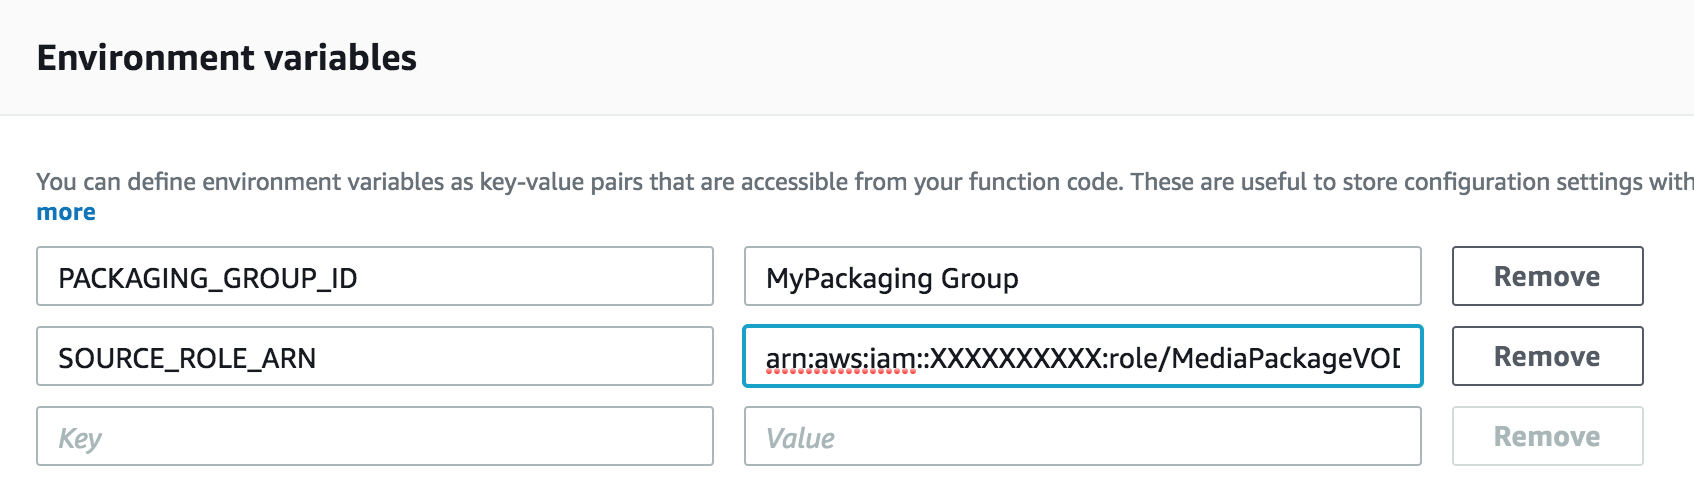Click the "ID" suffix in PACKAGING_GROUP_ID key
The image size is (1694, 502).
coord(343,278)
